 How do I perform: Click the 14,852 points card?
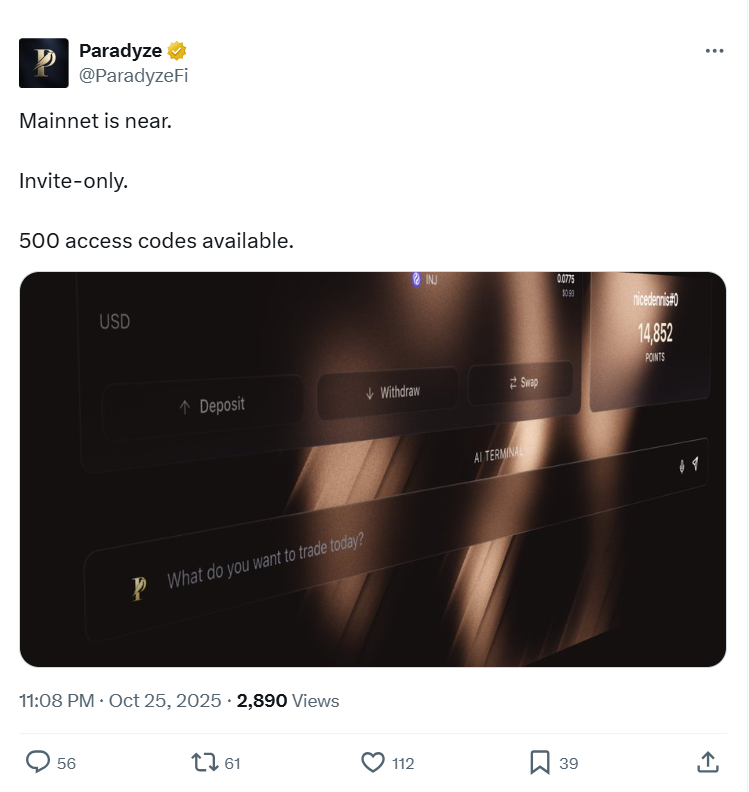coord(655,335)
